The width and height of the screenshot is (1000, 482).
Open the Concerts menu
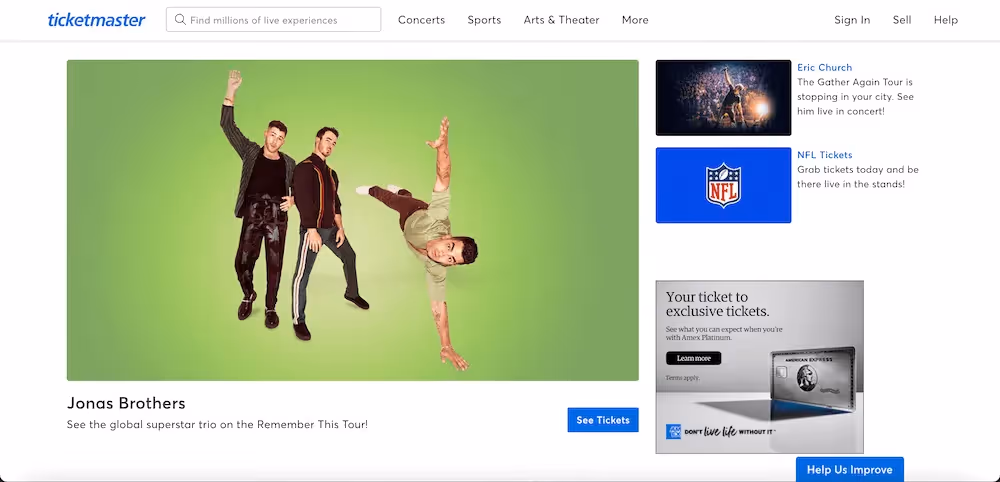422,20
